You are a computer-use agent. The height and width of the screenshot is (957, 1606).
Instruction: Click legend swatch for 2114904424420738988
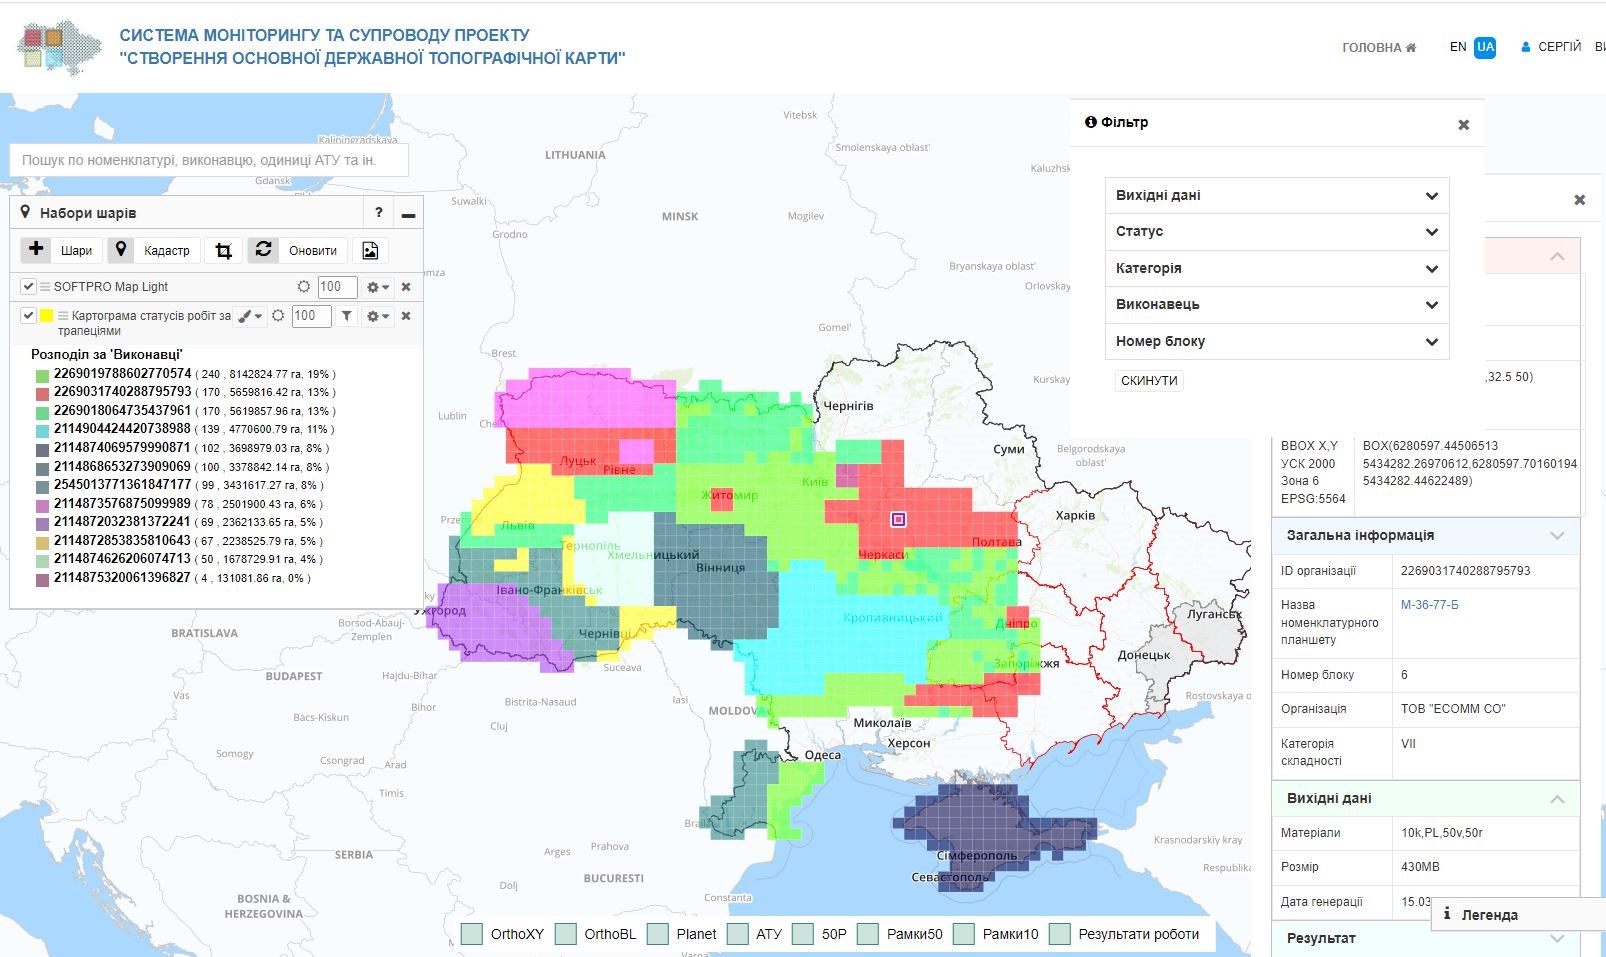(x=42, y=430)
